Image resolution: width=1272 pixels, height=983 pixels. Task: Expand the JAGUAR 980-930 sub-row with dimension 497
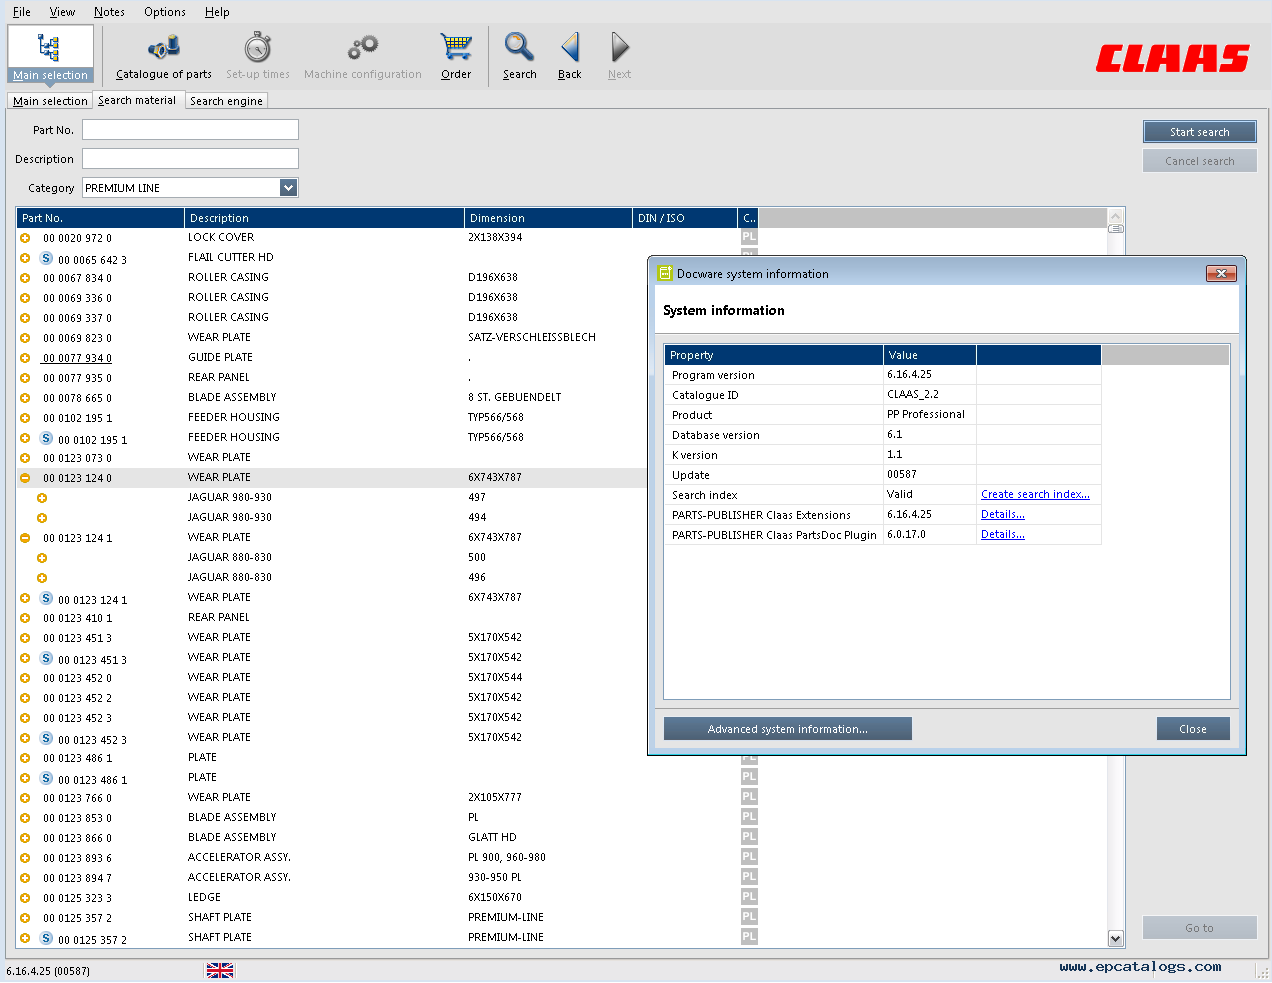[x=42, y=498]
